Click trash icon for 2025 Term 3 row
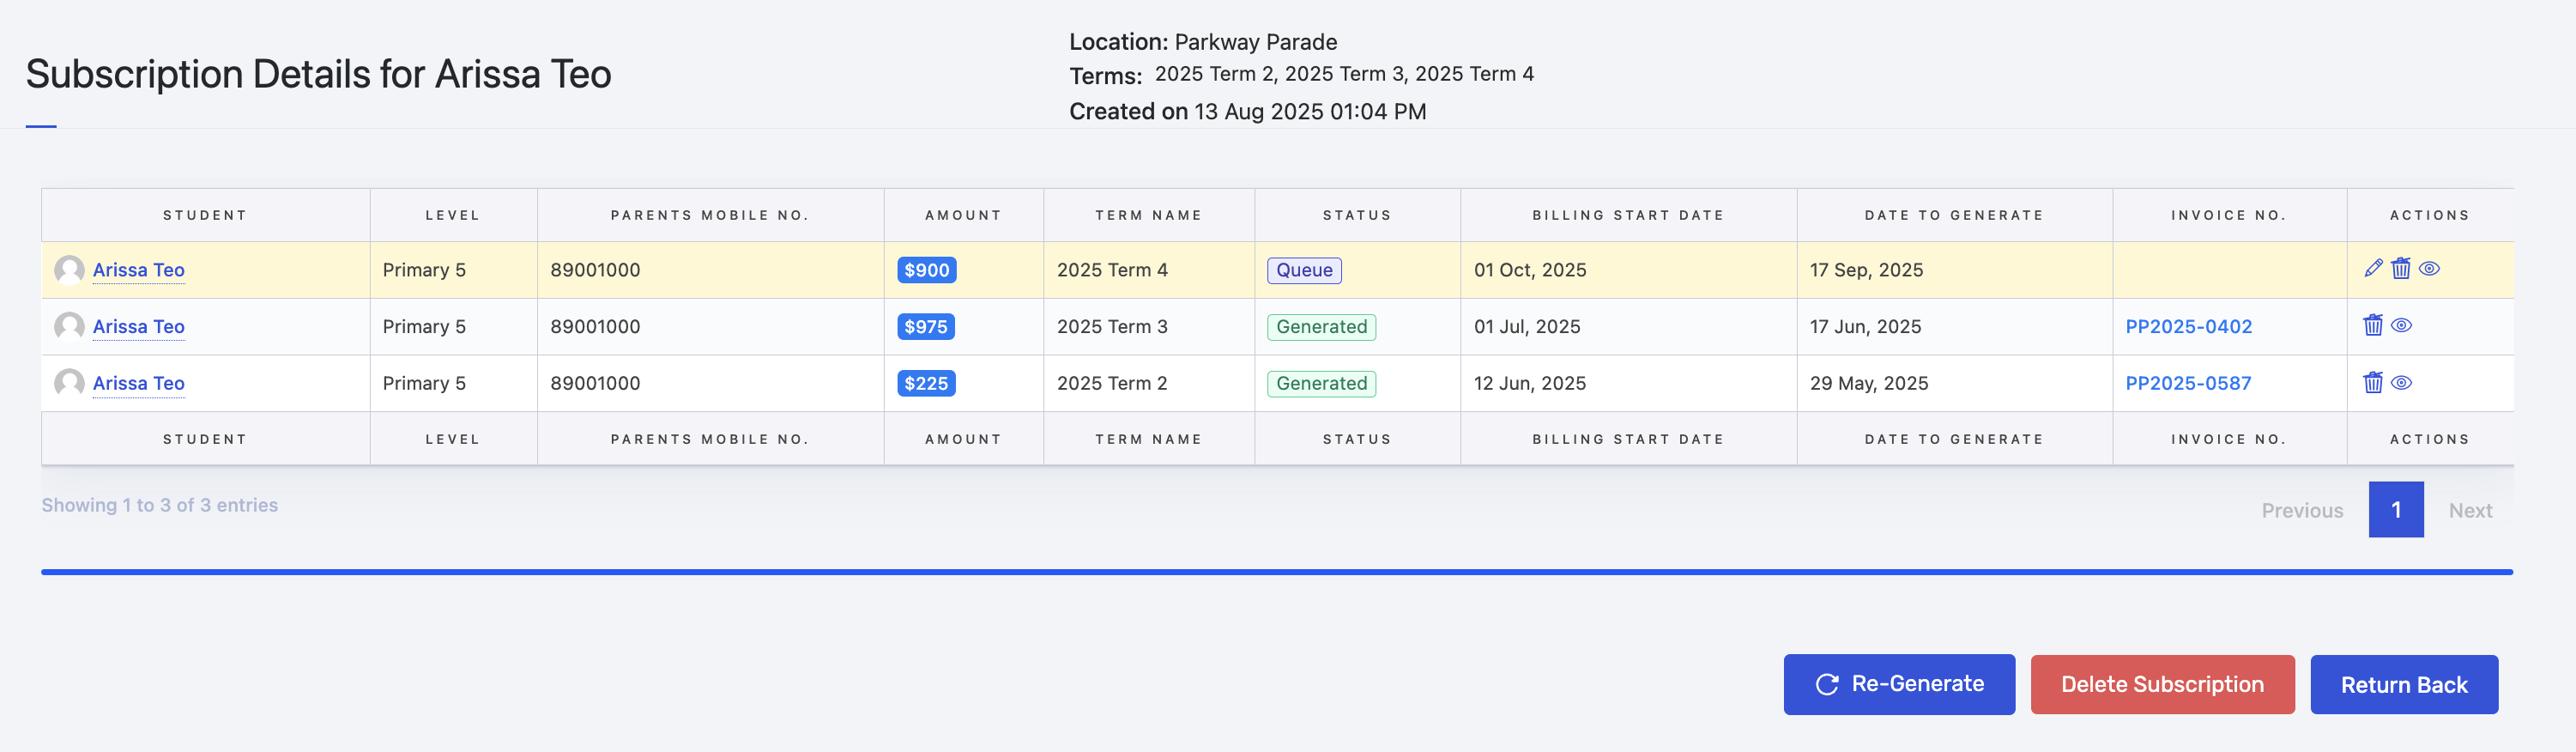This screenshot has height=752, width=2576. [2372, 325]
